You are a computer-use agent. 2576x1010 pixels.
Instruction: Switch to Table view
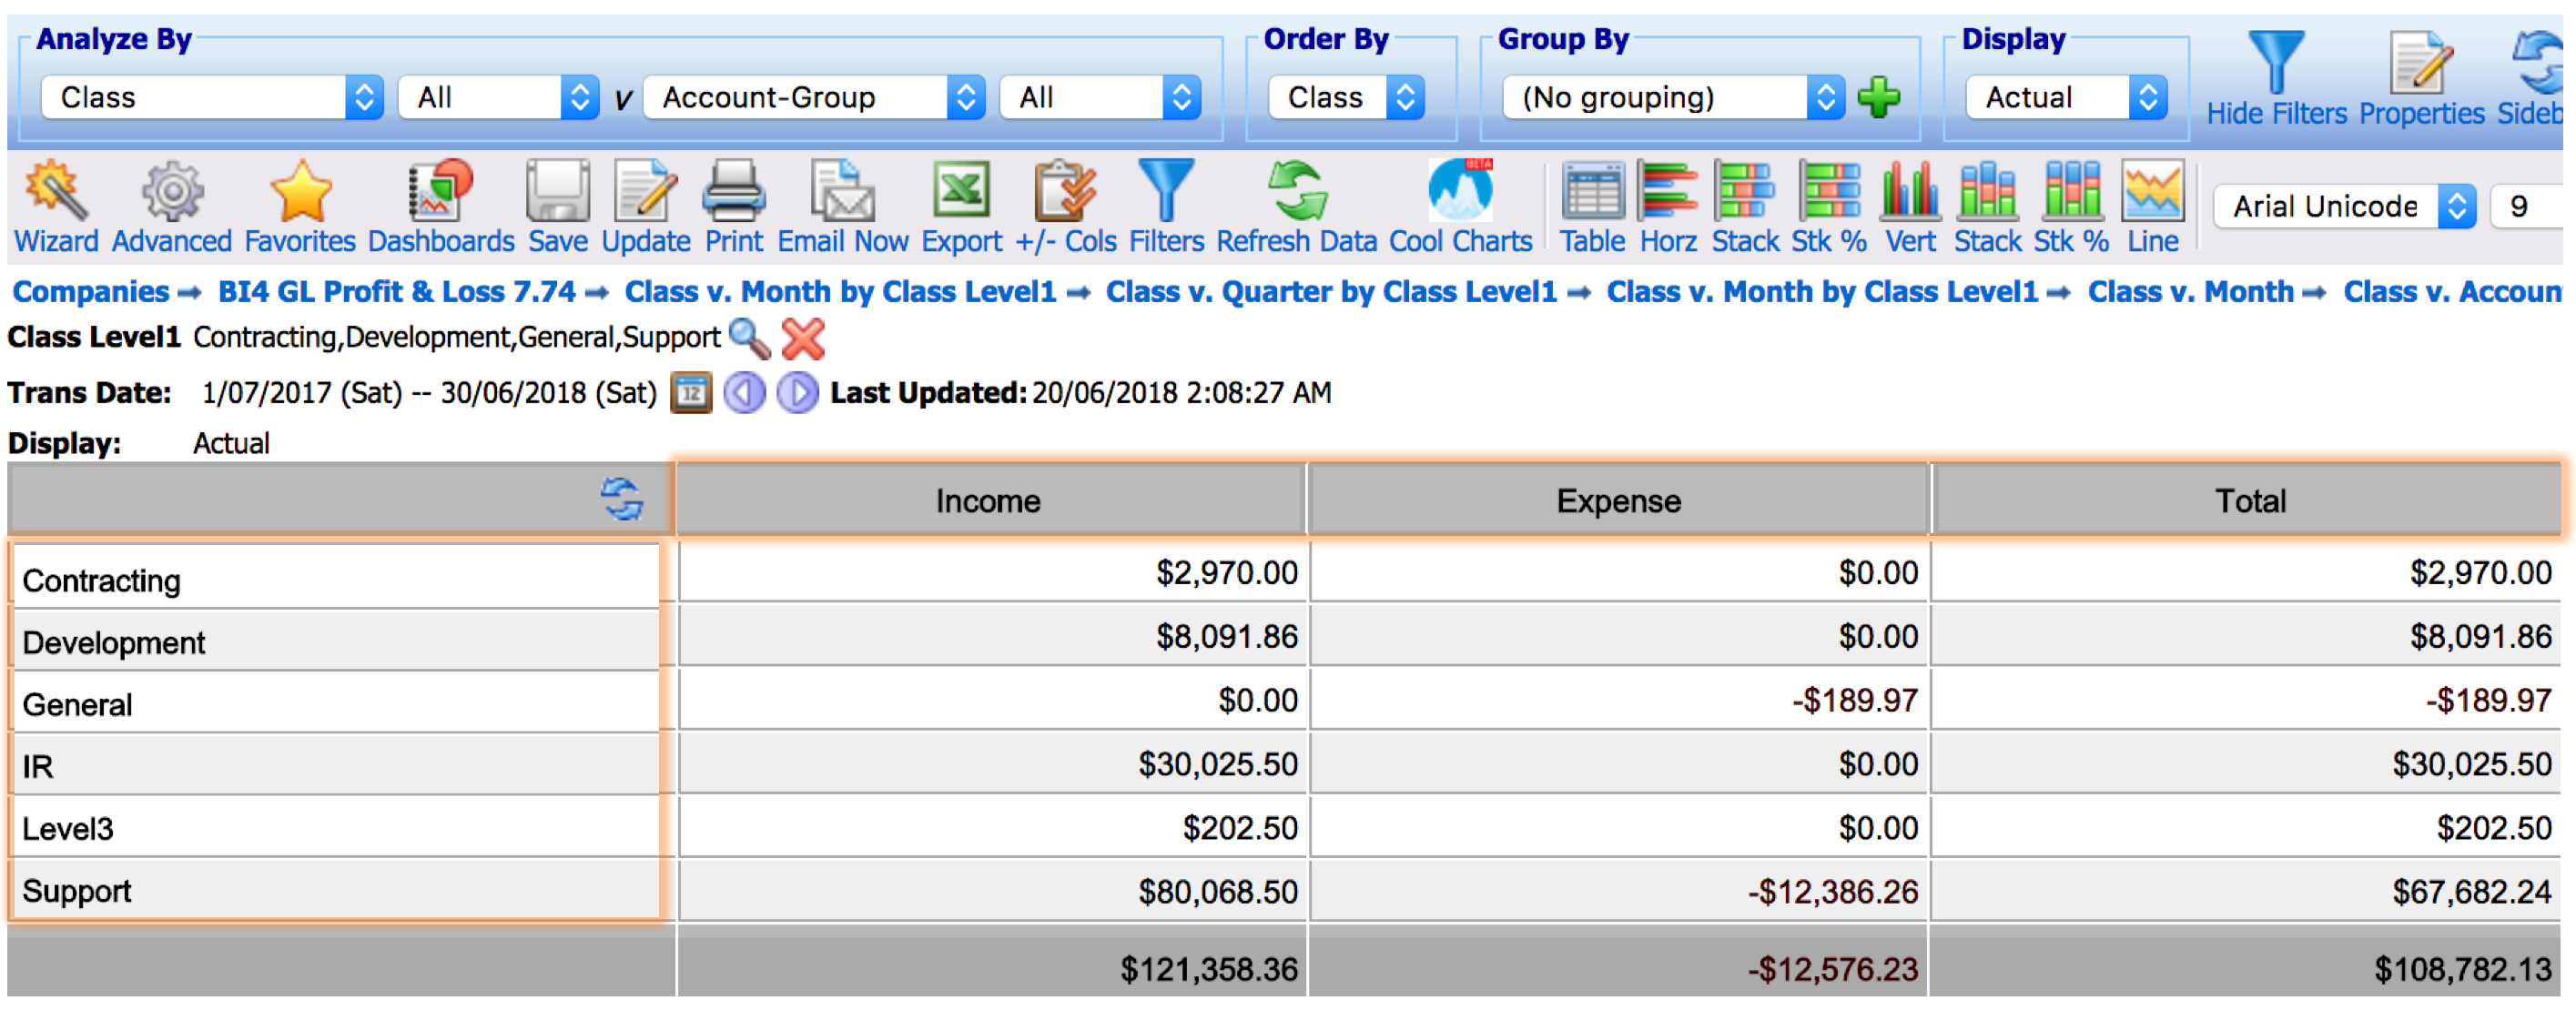1592,207
